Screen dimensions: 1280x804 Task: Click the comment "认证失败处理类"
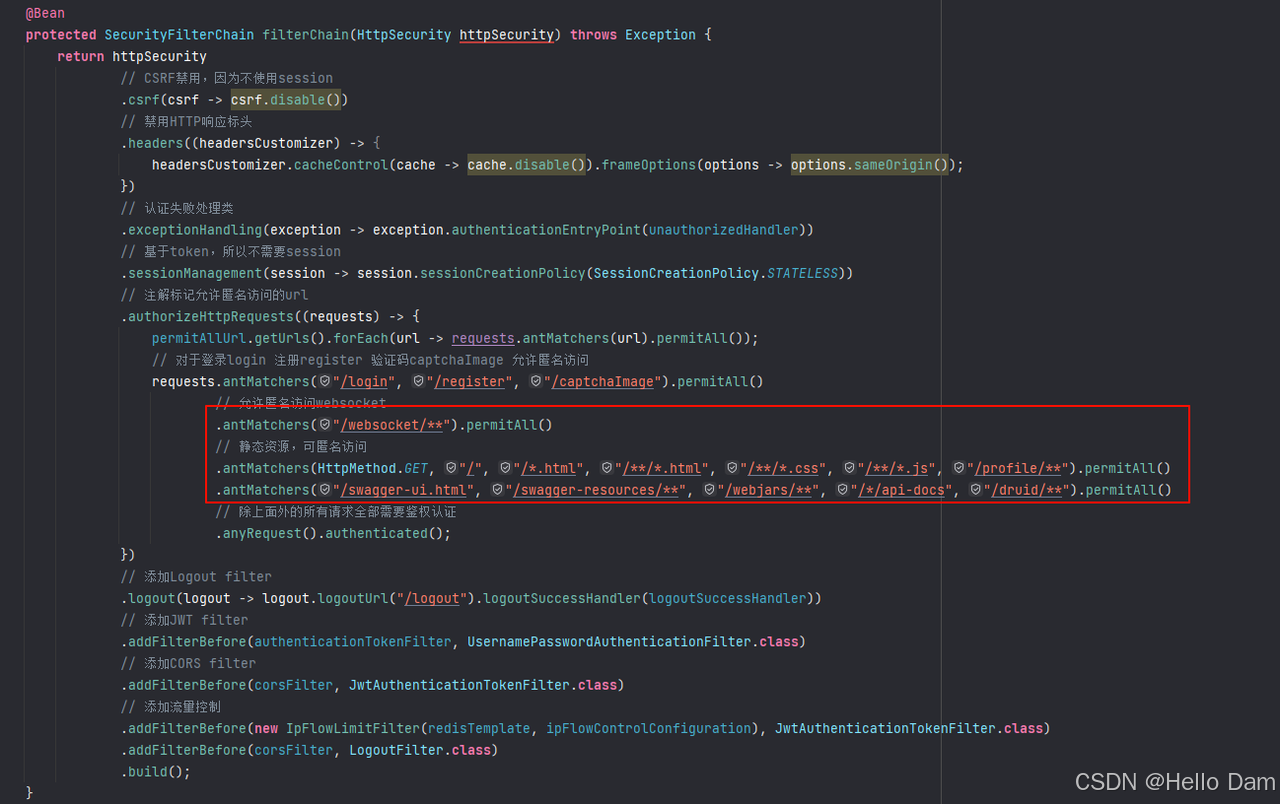177,208
